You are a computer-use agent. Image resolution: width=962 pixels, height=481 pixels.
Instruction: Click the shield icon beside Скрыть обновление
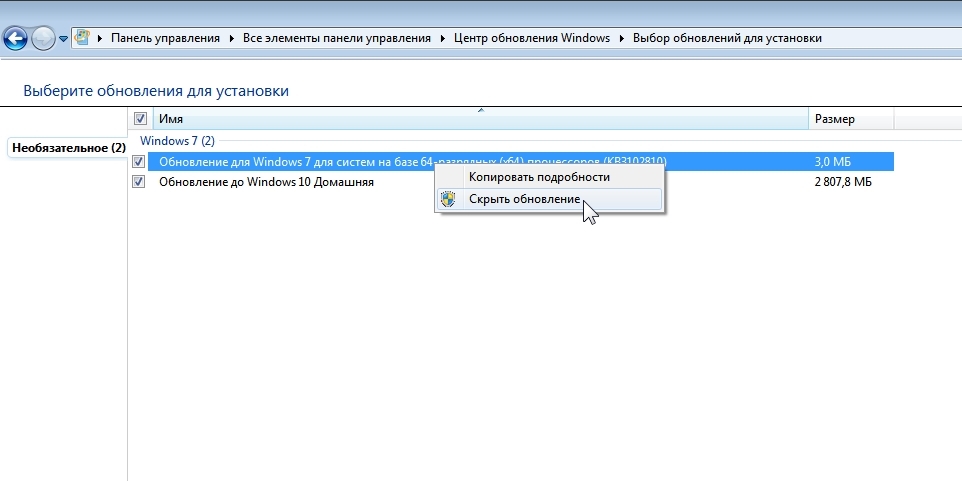pos(448,199)
